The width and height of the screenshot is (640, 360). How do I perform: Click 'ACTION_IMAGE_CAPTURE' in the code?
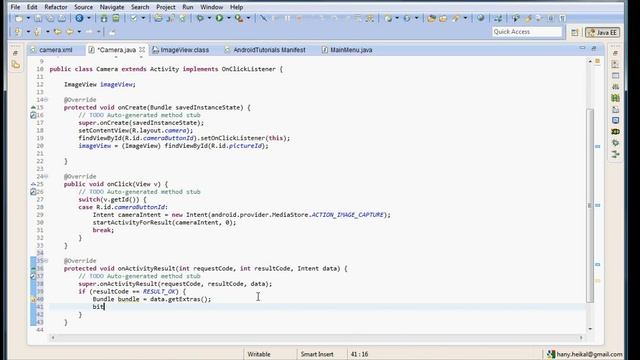coord(347,215)
